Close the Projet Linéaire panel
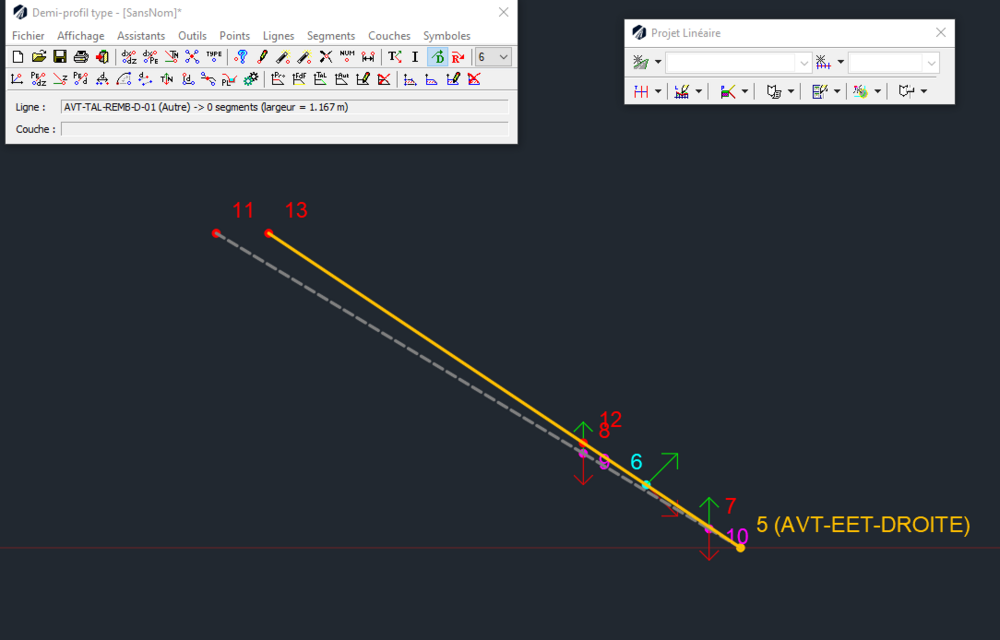This screenshot has width=1000, height=640. coord(941,33)
